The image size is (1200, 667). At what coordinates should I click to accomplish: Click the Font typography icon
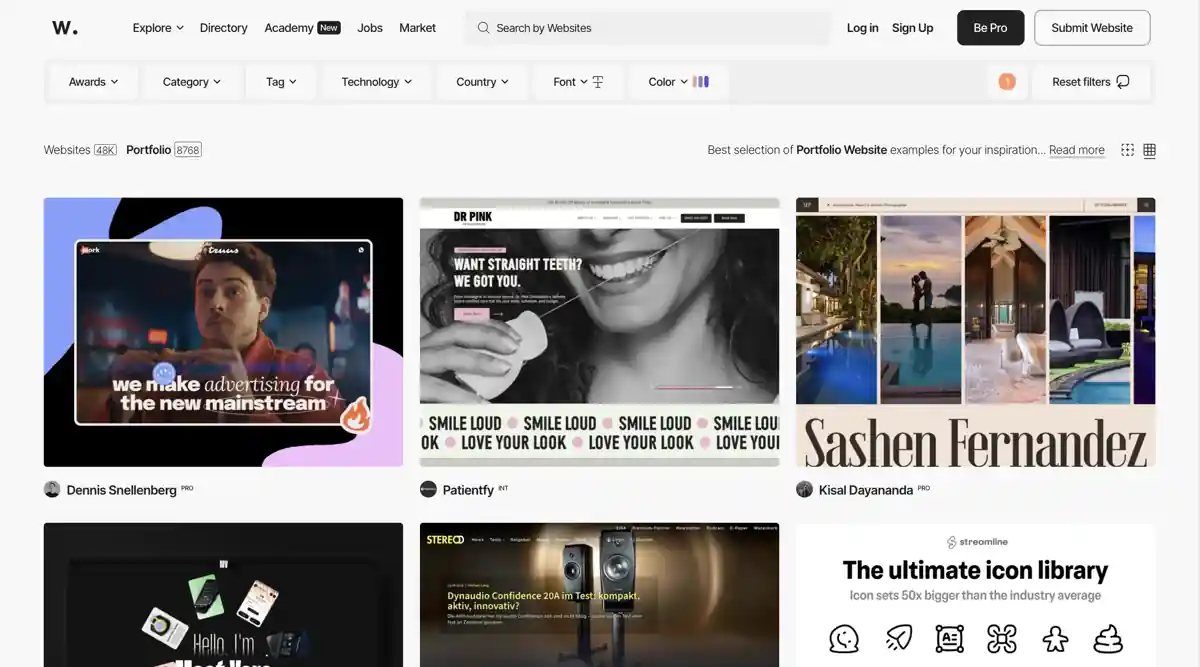[x=598, y=82]
